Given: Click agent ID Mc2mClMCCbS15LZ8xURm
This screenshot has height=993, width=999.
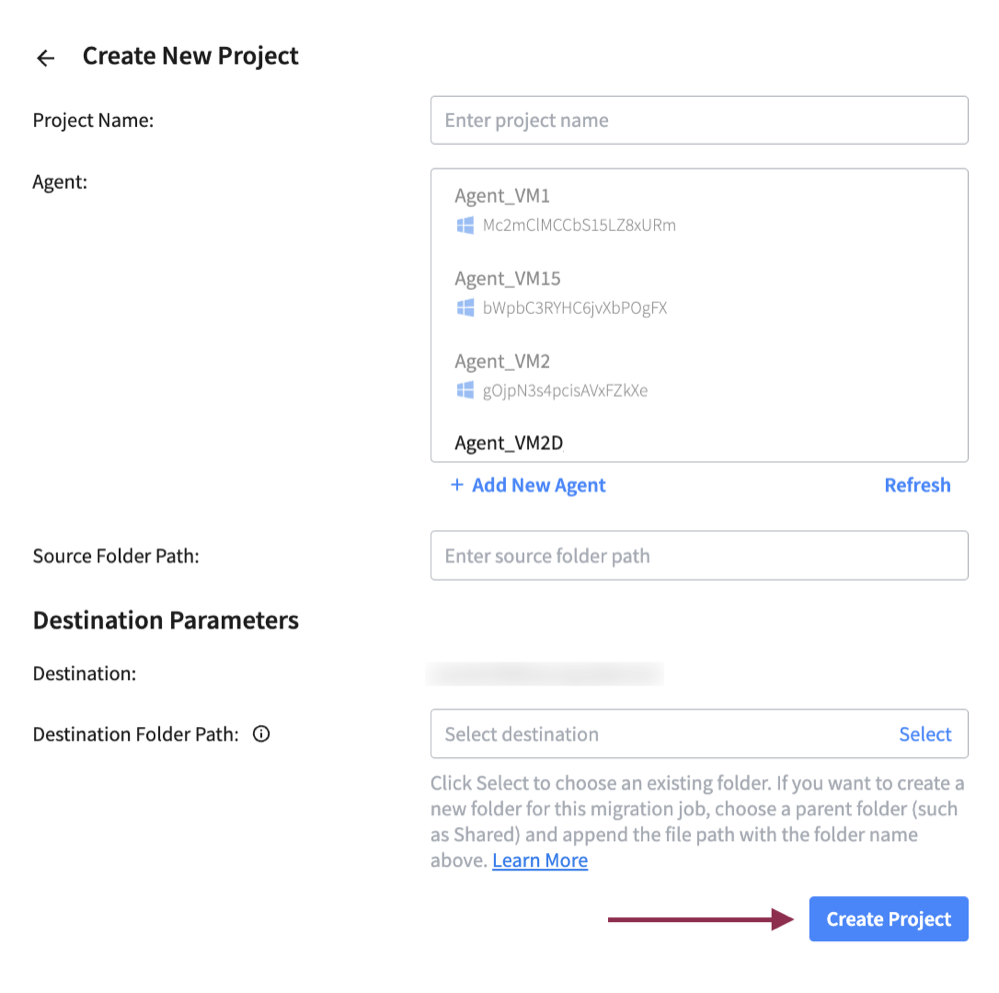Looking at the screenshot, I should [x=579, y=225].
